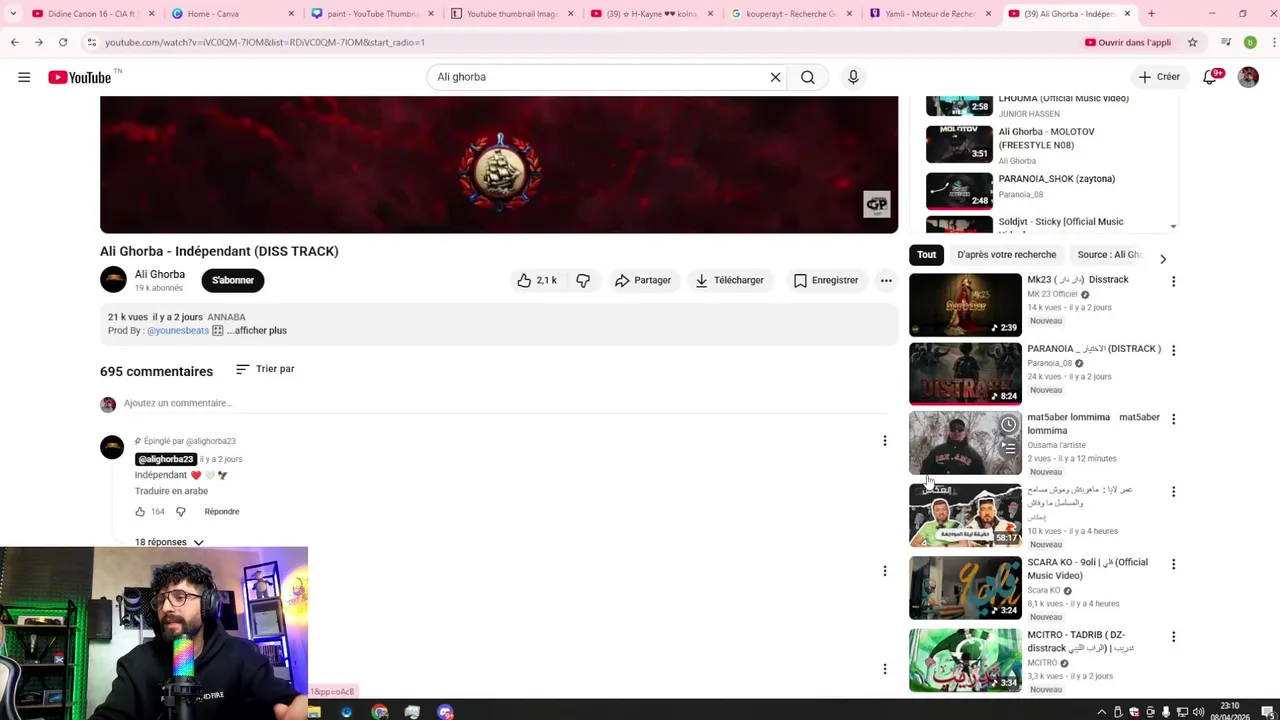
Task: Open the tab search dropdown arrow
Action: (12, 14)
